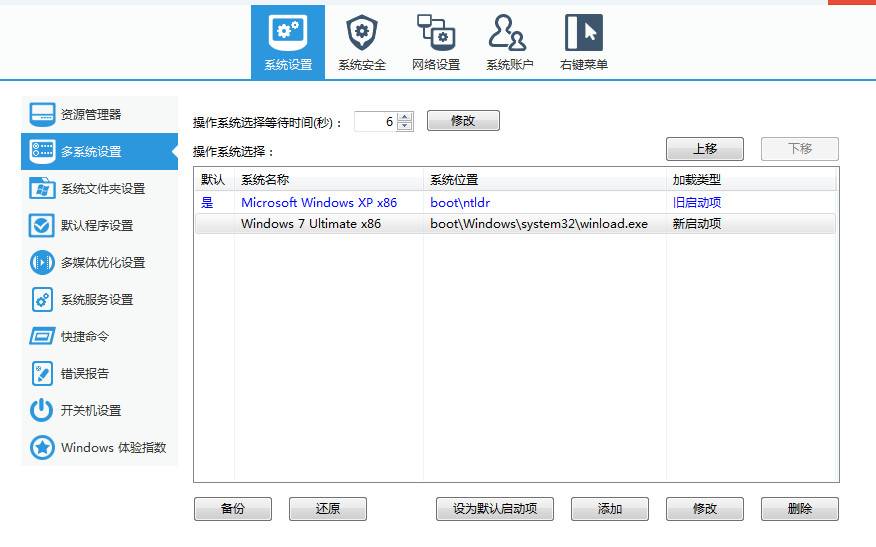Image resolution: width=876 pixels, height=547 pixels.
Task: Click the 是 default marker cell
Action: pyautogui.click(x=207, y=202)
